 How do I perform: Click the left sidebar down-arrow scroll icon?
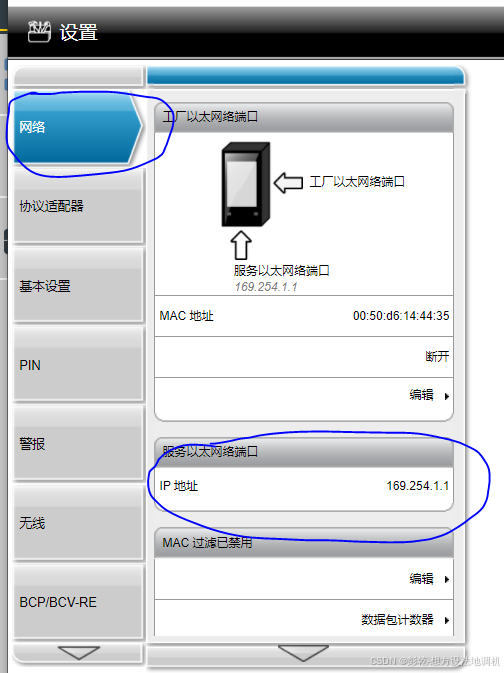pos(79,653)
